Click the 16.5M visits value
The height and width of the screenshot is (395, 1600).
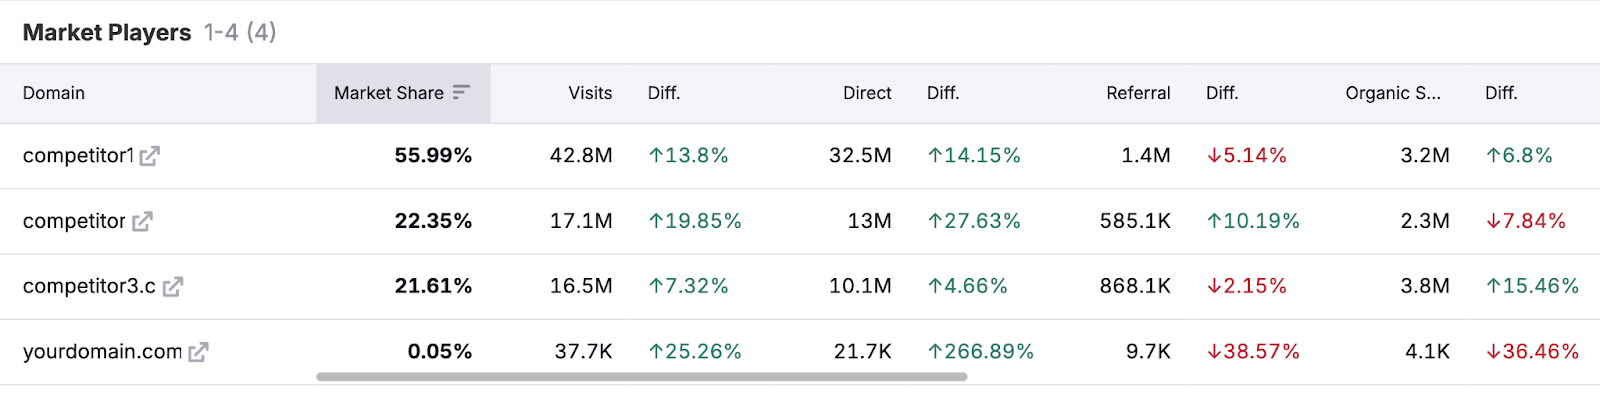click(581, 286)
